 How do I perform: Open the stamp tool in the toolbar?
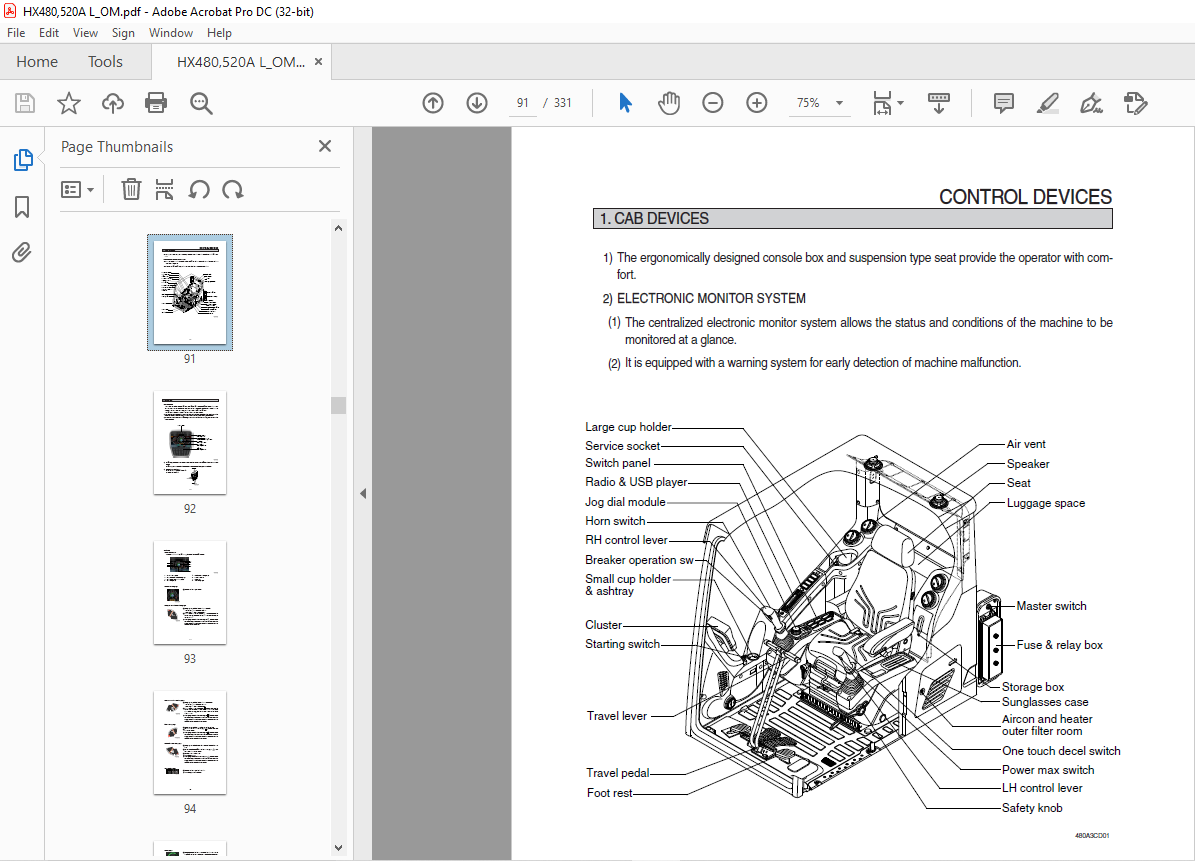pos(1136,103)
